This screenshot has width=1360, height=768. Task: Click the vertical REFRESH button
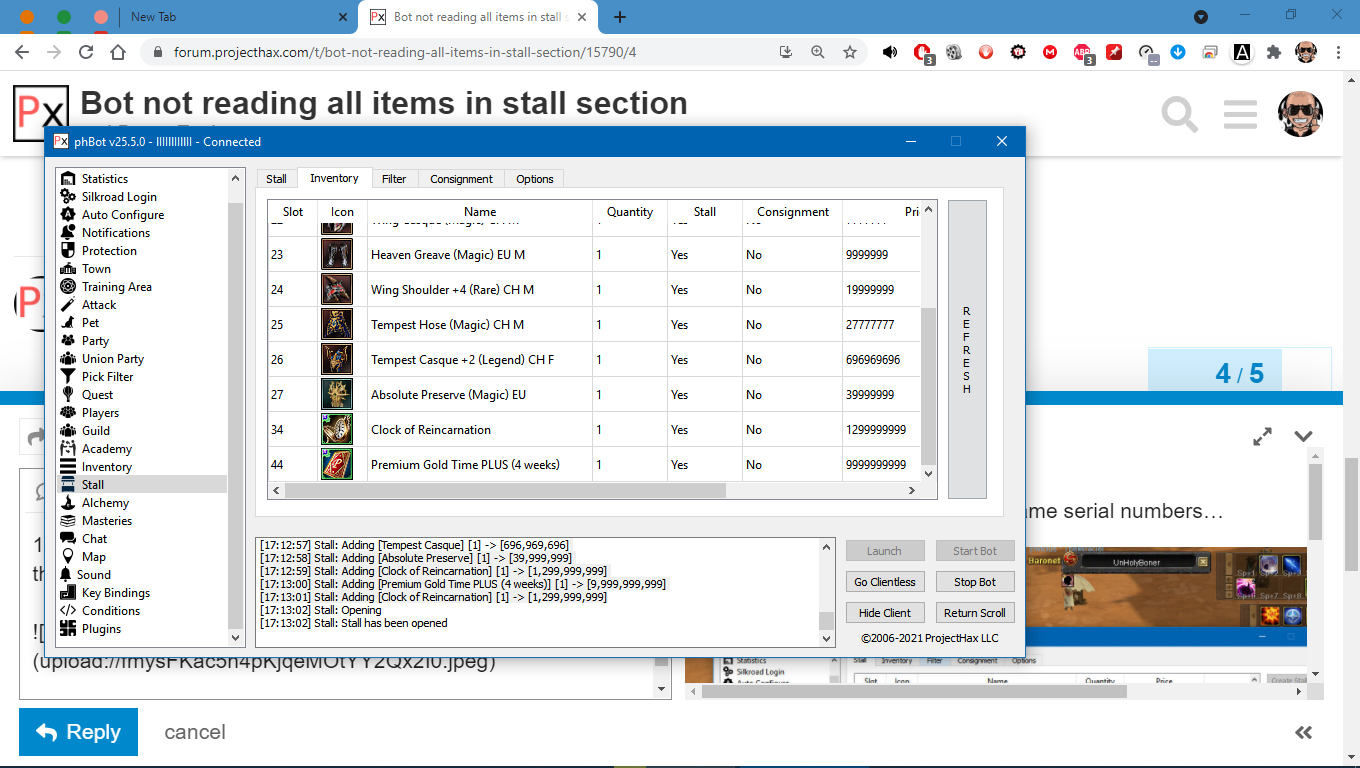pos(967,349)
